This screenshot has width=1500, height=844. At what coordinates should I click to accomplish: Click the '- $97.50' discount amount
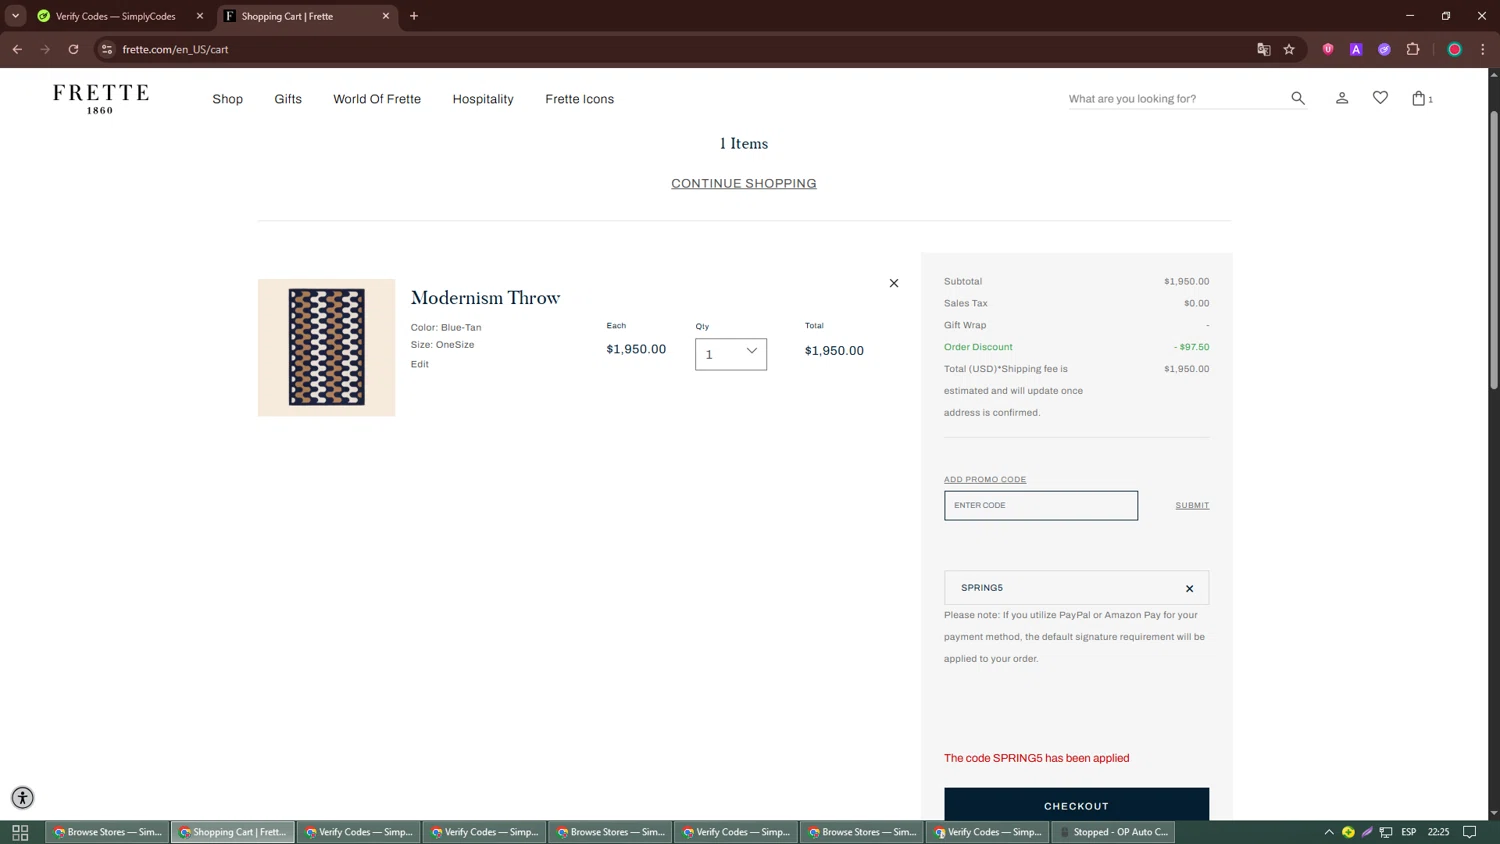1191,347
